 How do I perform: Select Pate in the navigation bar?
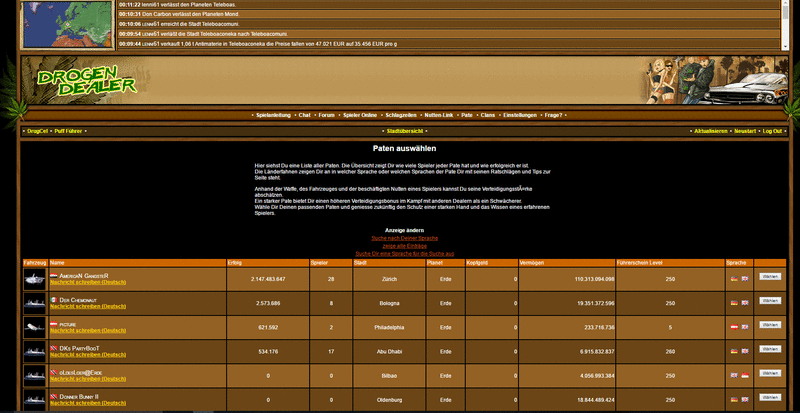[467, 115]
